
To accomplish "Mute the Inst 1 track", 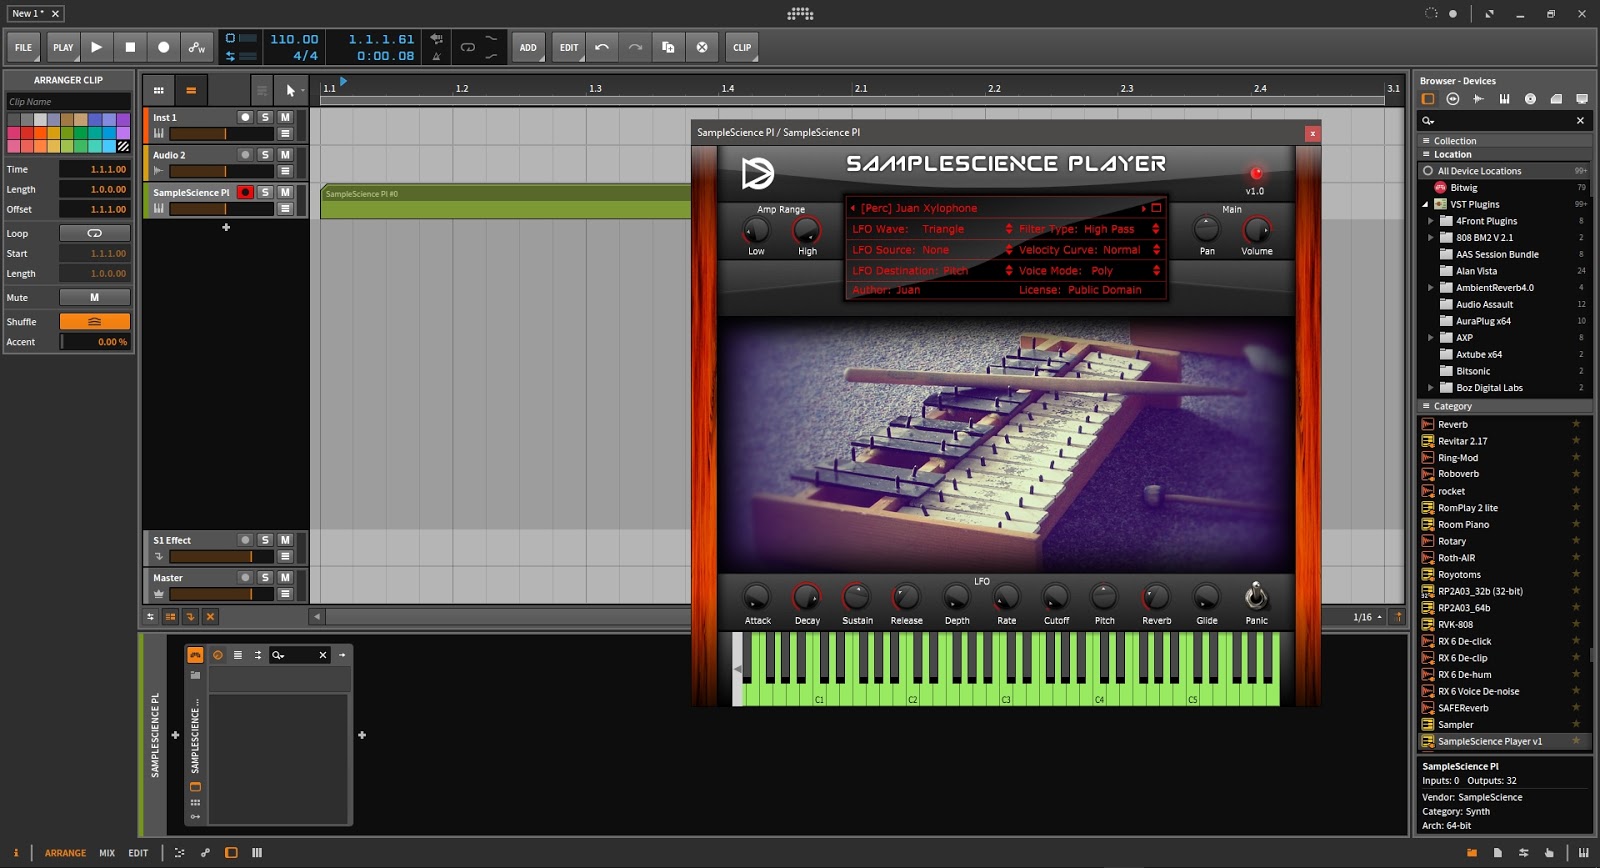I will (285, 117).
